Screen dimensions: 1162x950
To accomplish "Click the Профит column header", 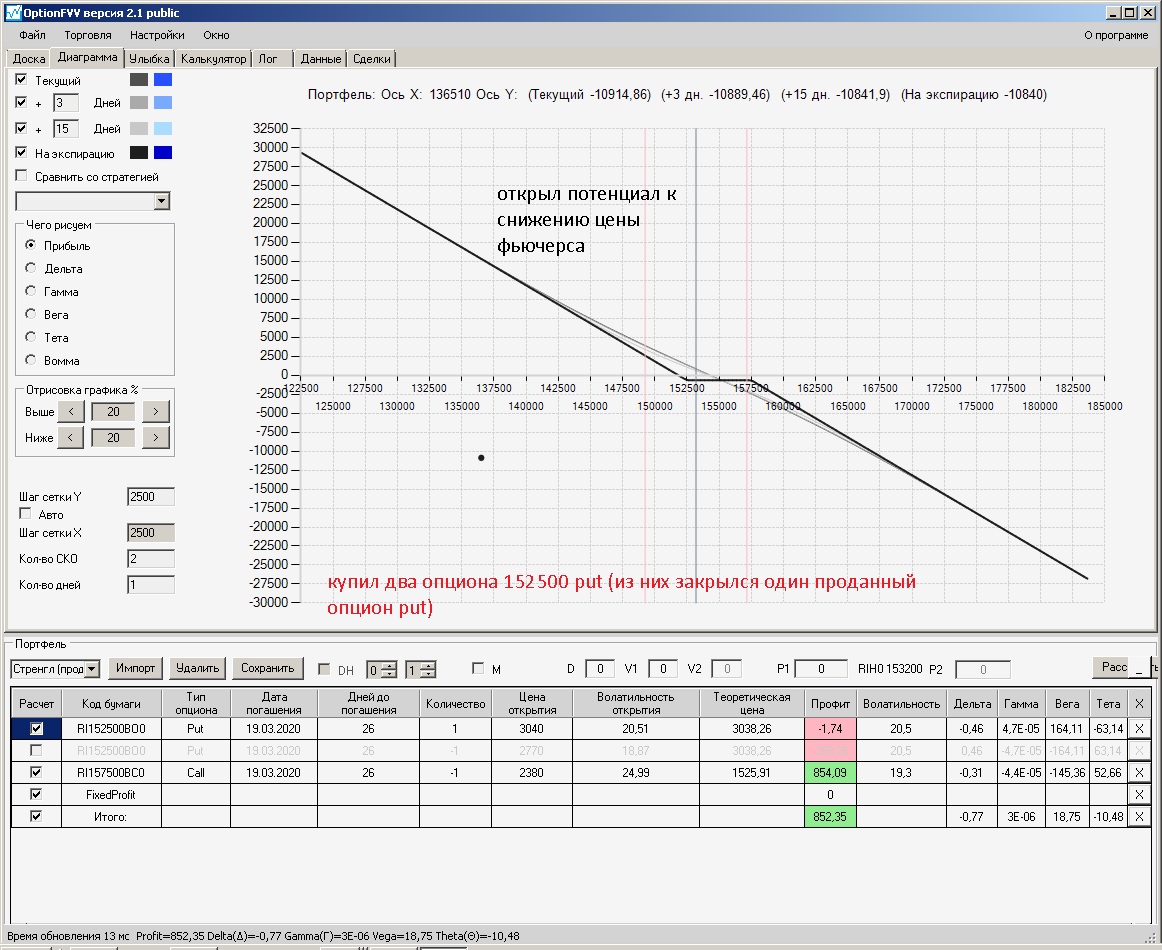I will (830, 703).
